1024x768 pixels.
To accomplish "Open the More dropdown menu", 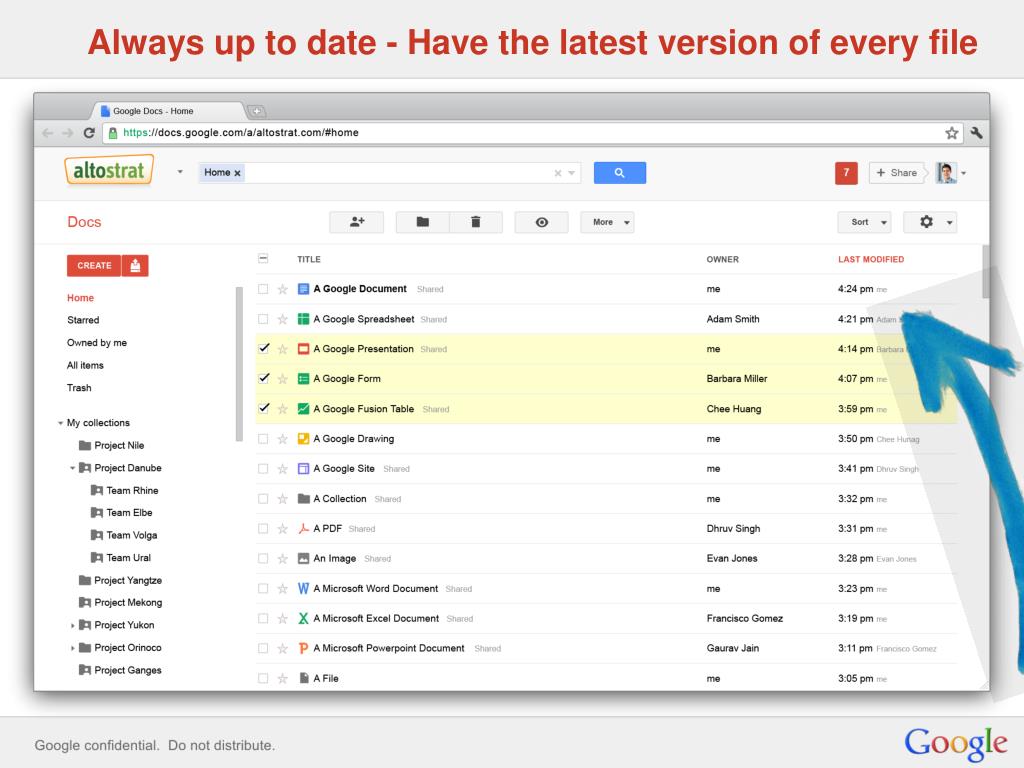I will [607, 222].
